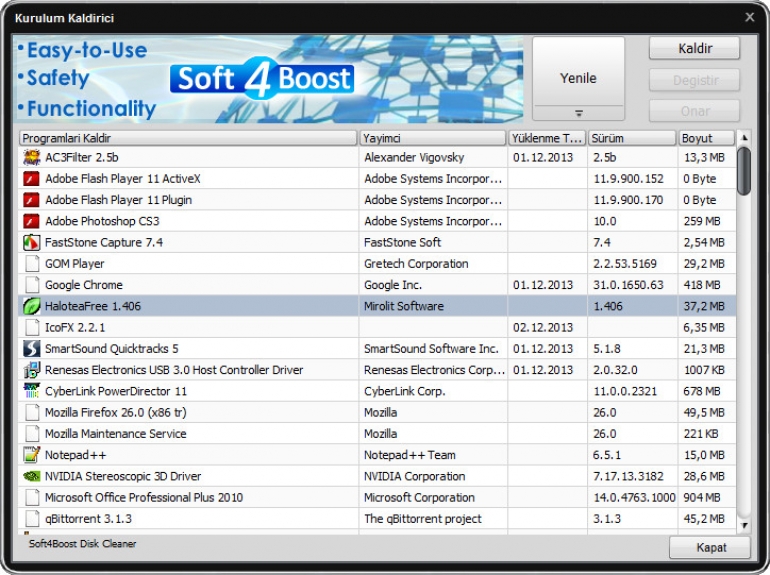Select SmartSound Quicktracks 5 entry
770x575 pixels.
coord(111,349)
